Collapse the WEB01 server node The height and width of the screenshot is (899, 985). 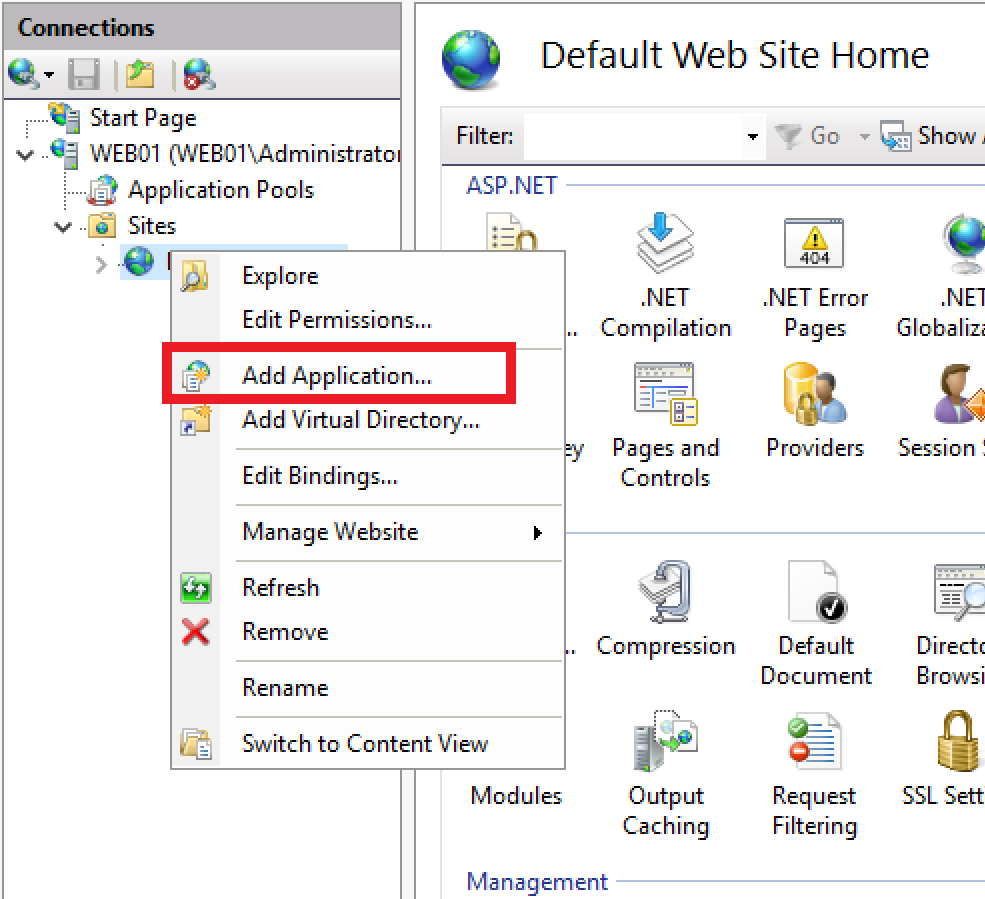[x=24, y=154]
